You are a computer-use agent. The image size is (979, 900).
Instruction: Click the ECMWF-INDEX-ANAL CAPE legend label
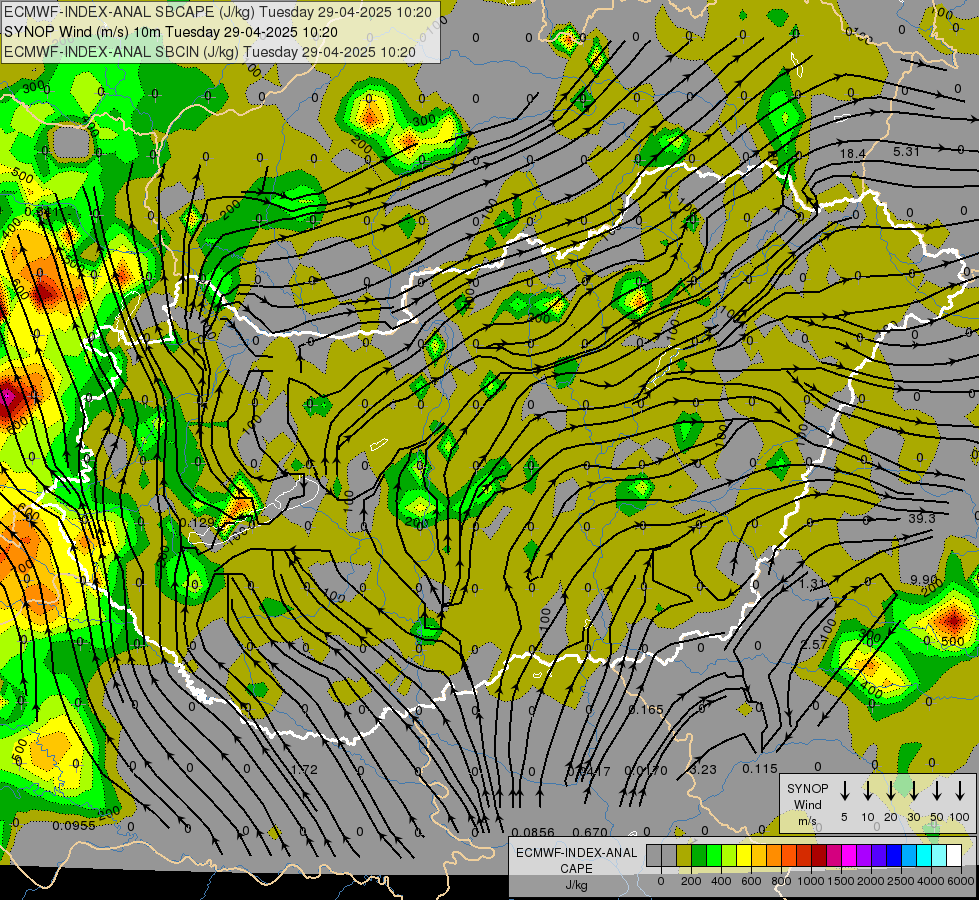576,860
